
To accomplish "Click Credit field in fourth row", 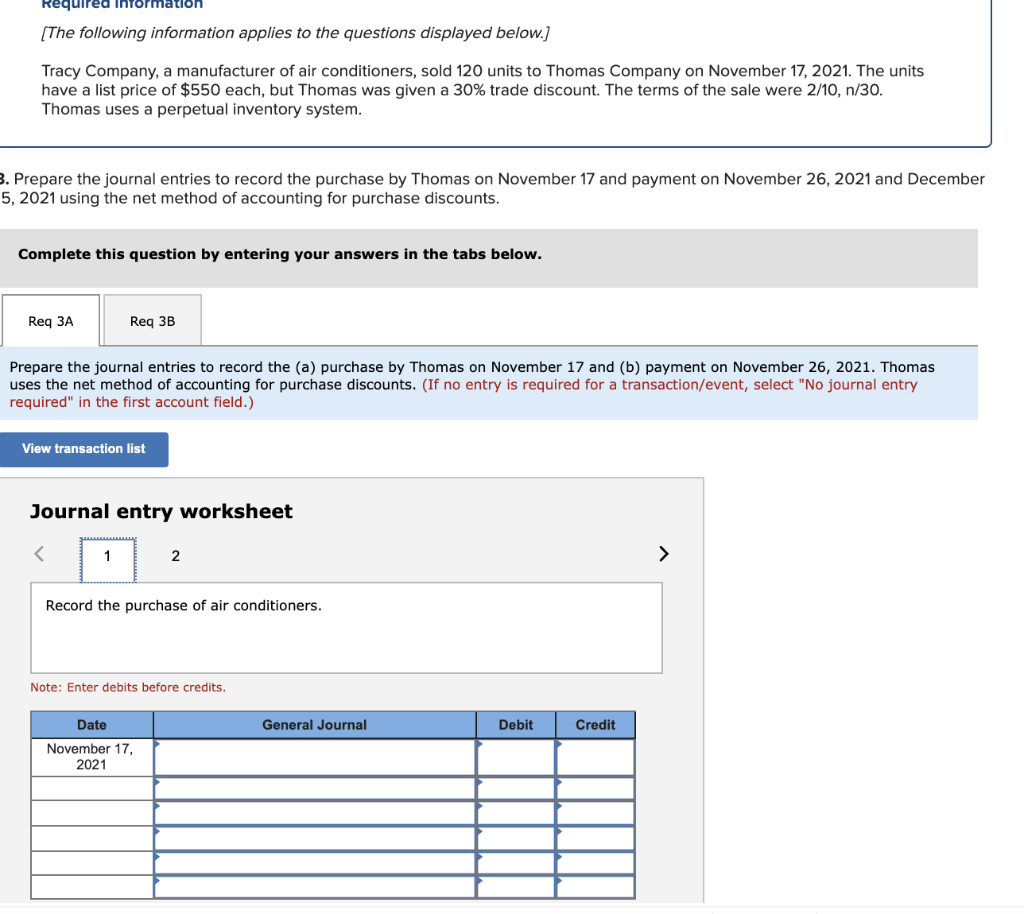I will [x=595, y=838].
